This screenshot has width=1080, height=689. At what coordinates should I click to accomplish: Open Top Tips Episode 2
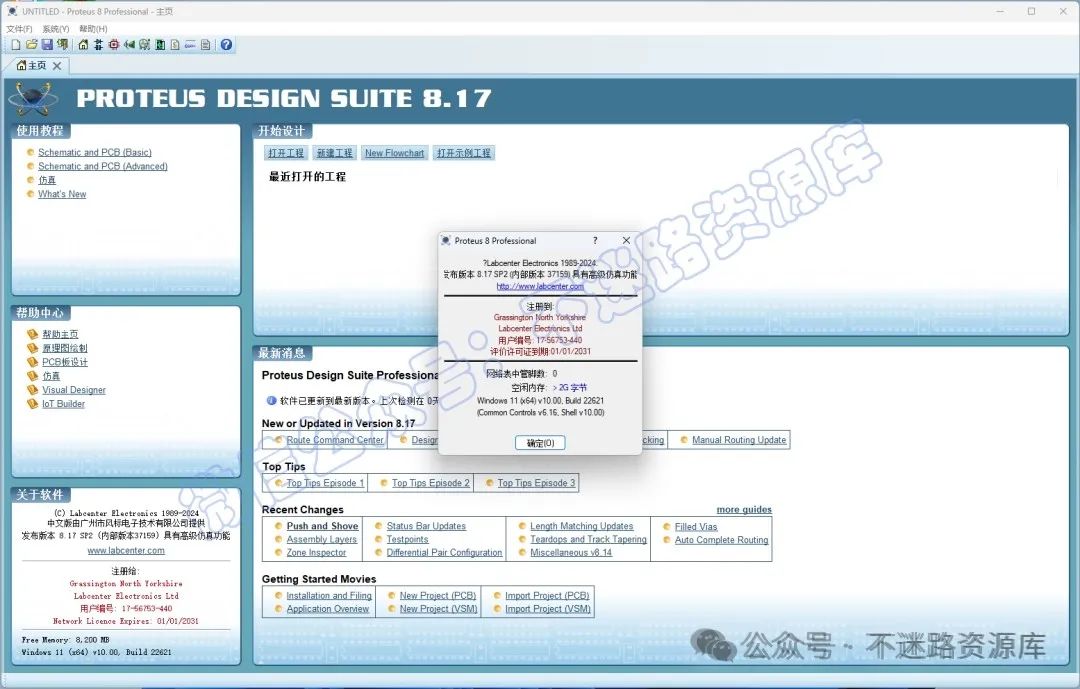tap(430, 483)
